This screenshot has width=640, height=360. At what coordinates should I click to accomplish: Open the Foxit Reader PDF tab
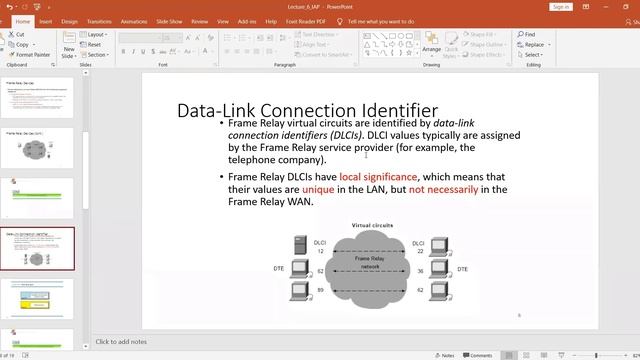pyautogui.click(x=306, y=22)
